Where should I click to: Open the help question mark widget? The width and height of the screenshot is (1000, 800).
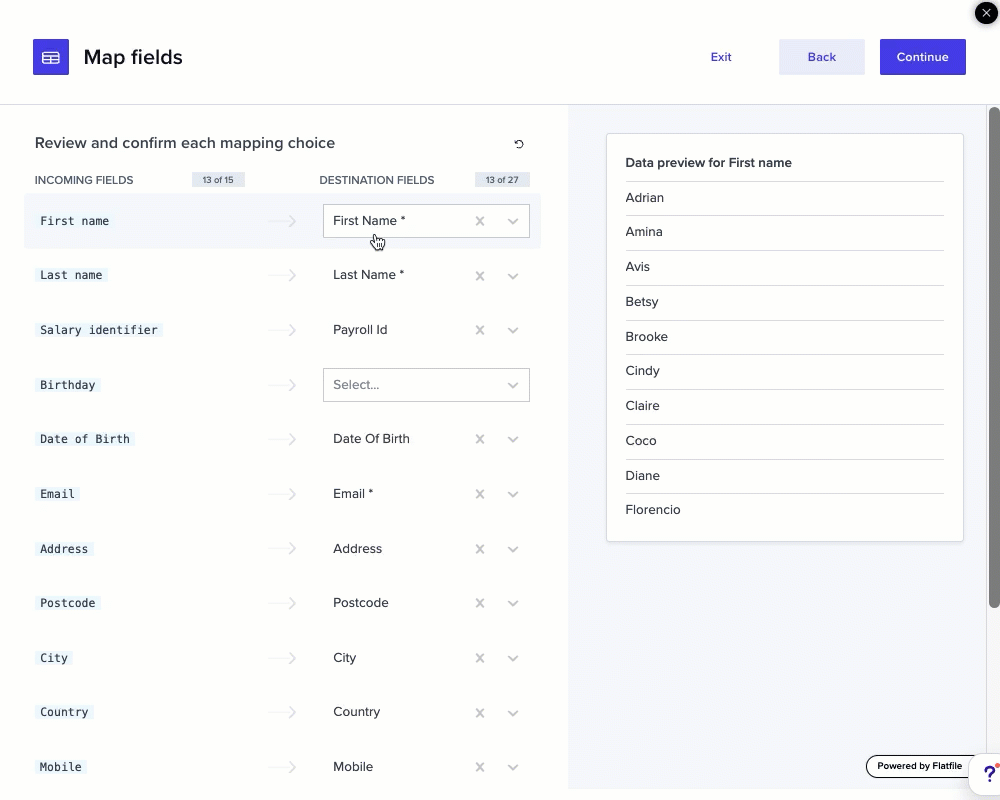(989, 774)
